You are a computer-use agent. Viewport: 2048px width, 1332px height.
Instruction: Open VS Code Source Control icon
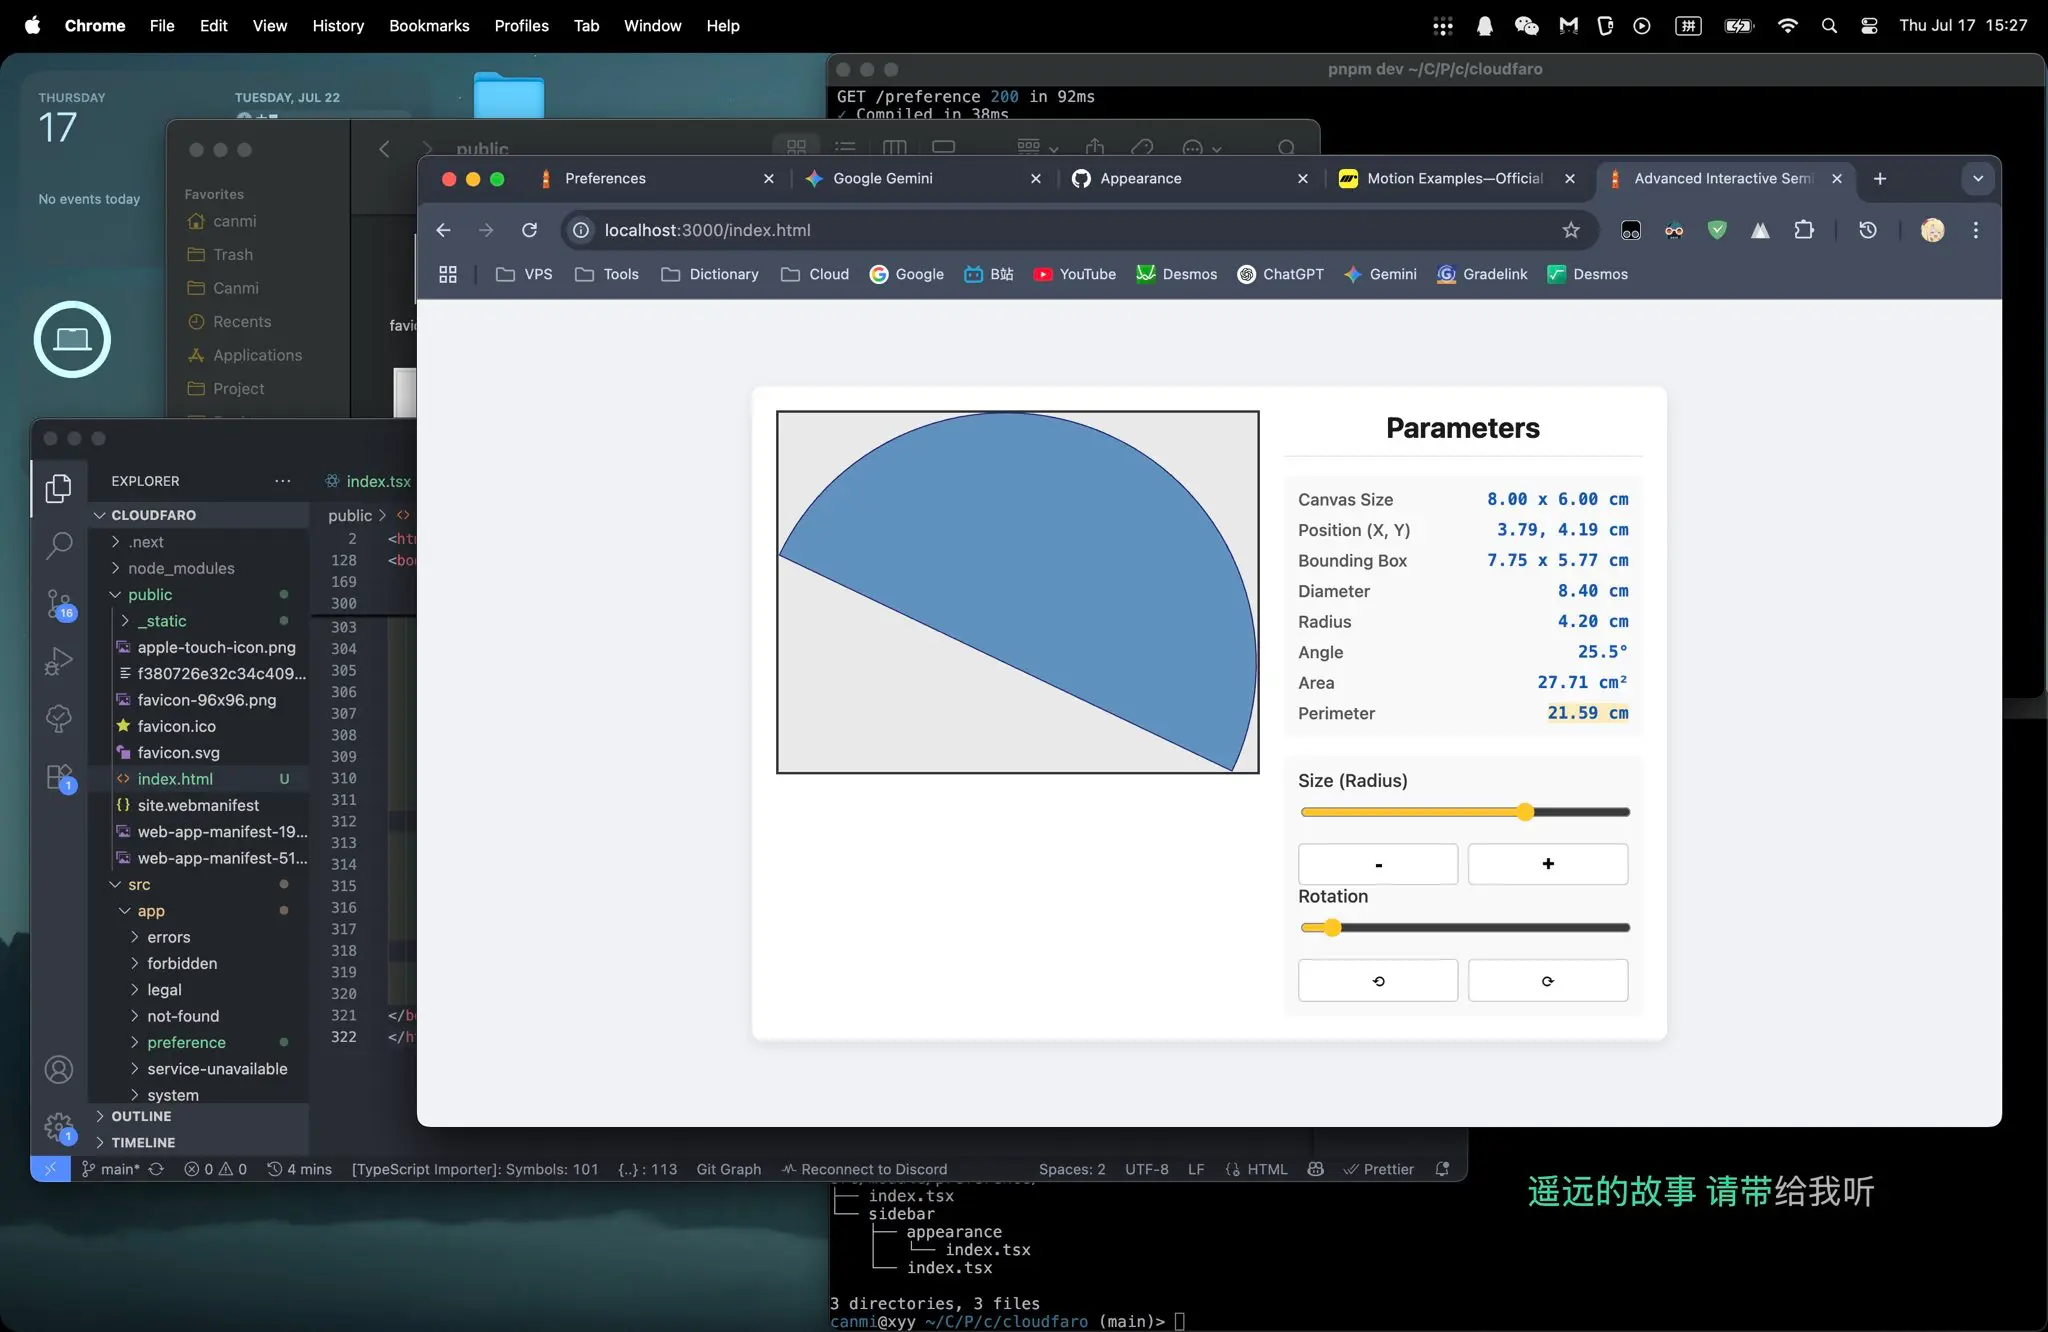(59, 604)
